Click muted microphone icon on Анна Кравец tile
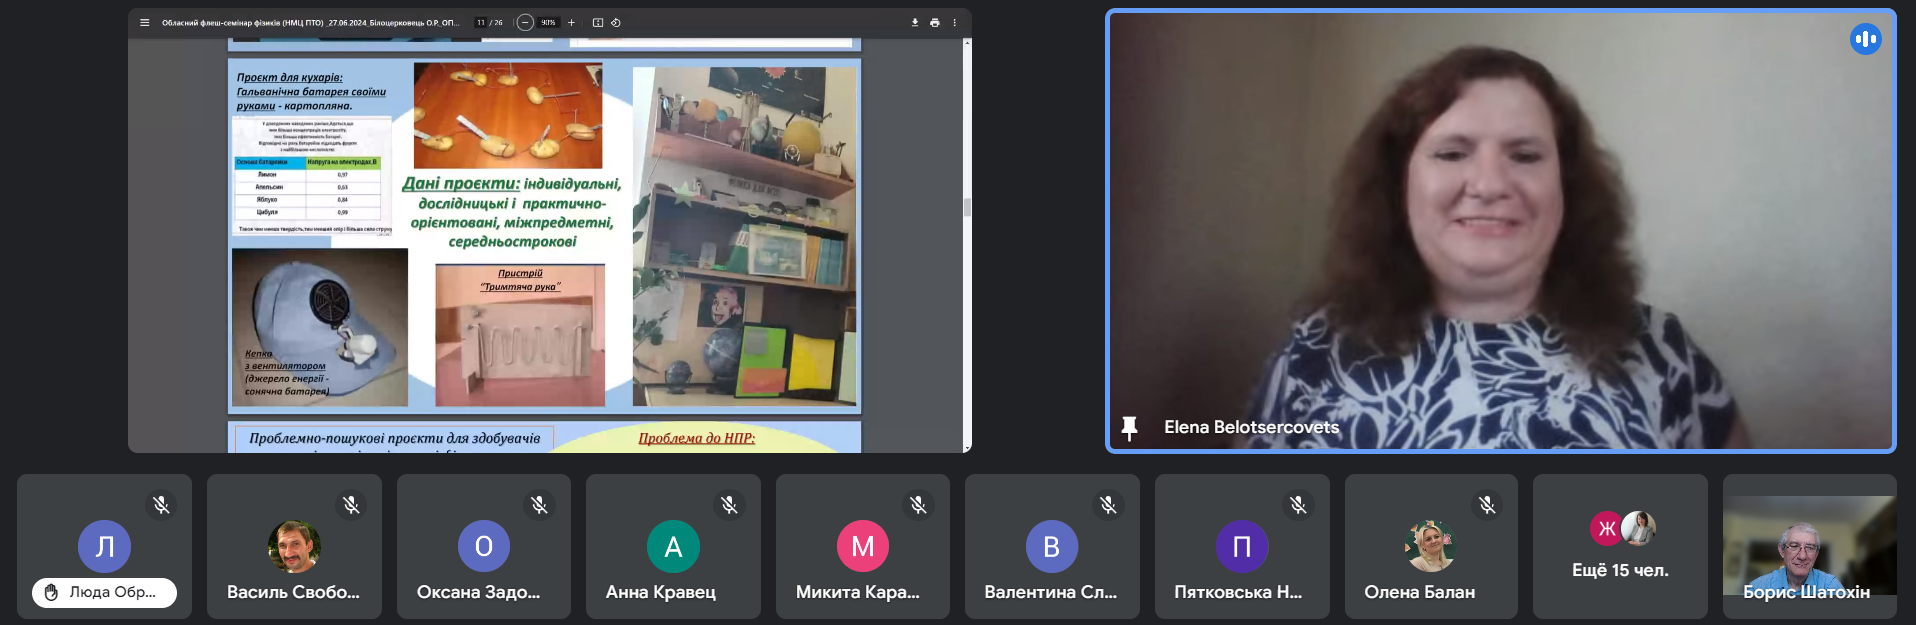Viewport: 1916px width, 625px height. [x=729, y=505]
